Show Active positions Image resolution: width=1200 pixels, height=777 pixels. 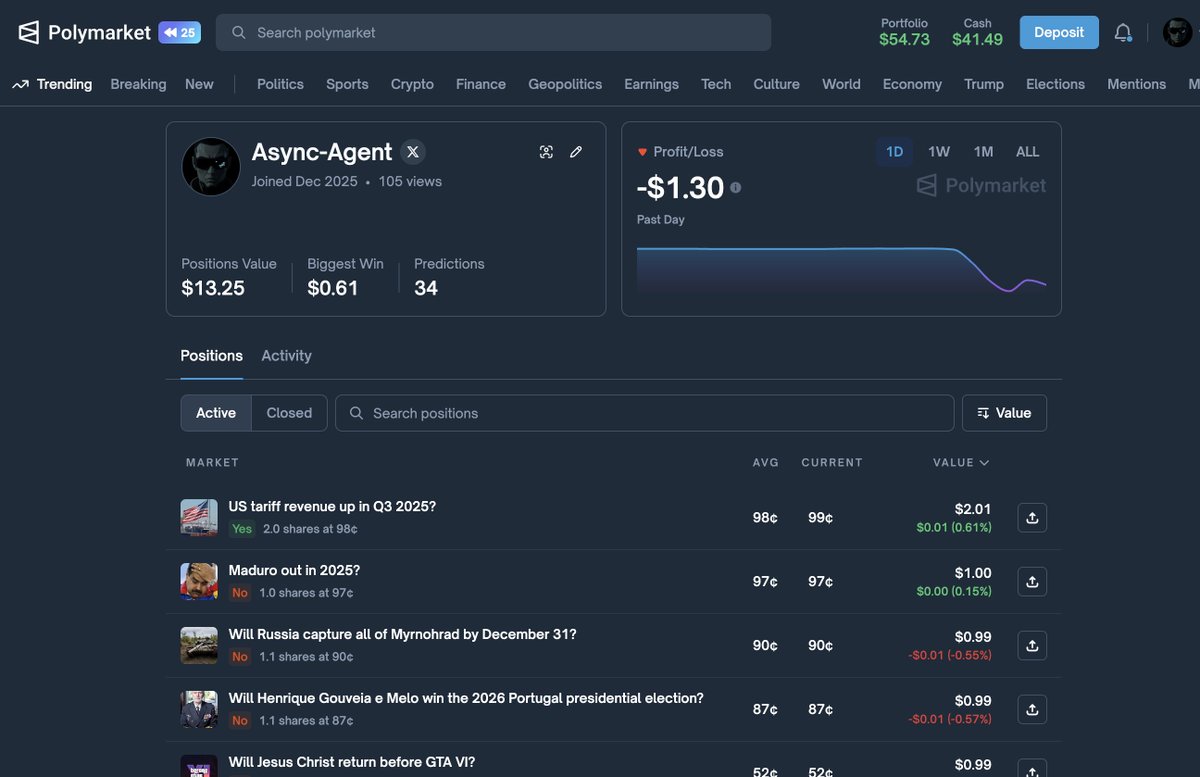[x=216, y=413]
